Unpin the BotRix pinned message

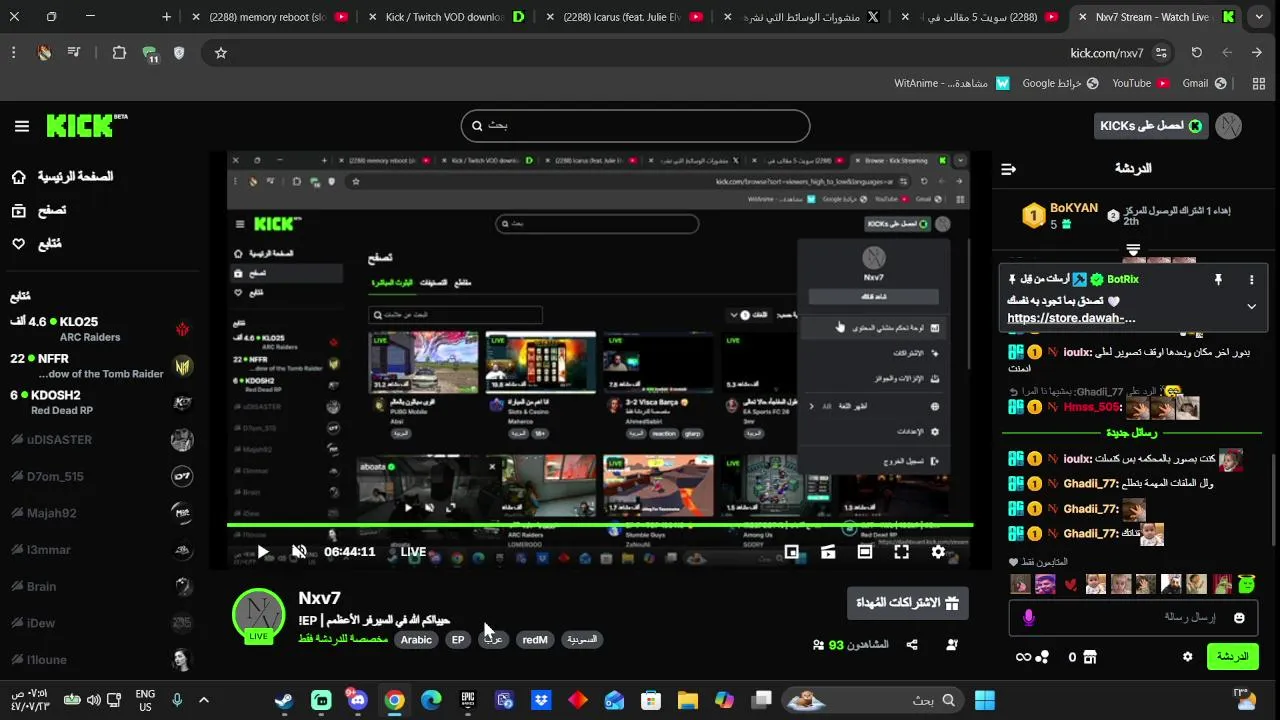click(x=1218, y=280)
